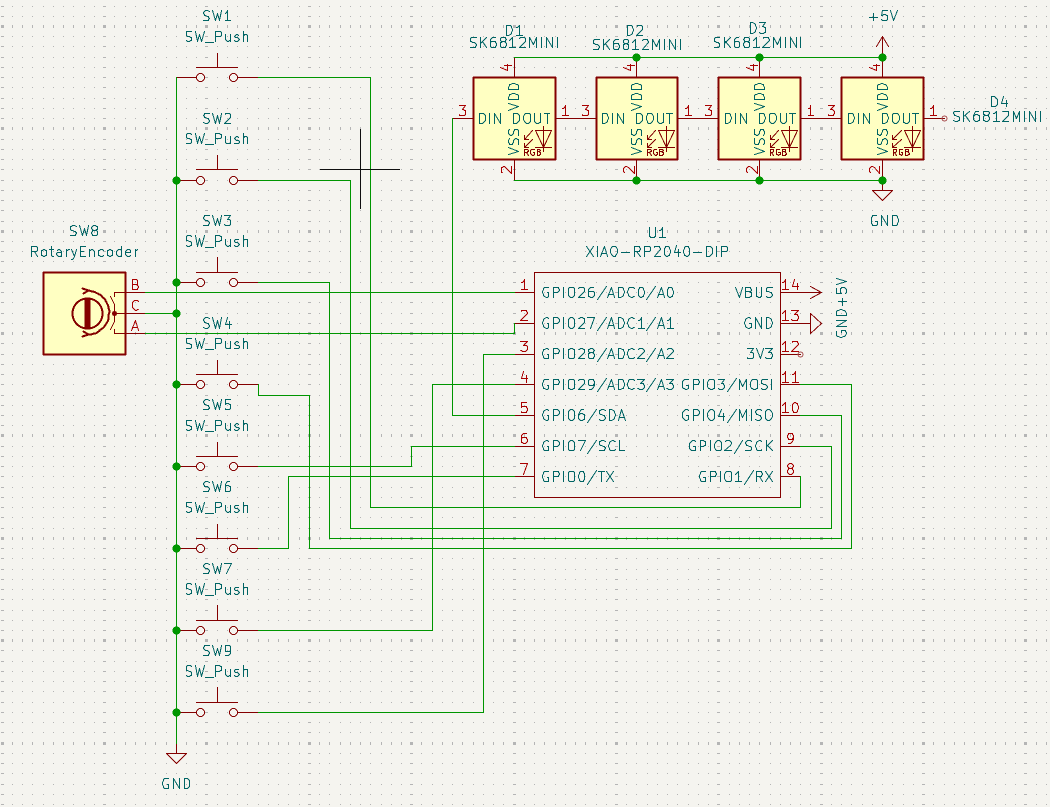Select the D1 SK6812MINI LED symbol
1050x807 pixels.
(x=514, y=119)
